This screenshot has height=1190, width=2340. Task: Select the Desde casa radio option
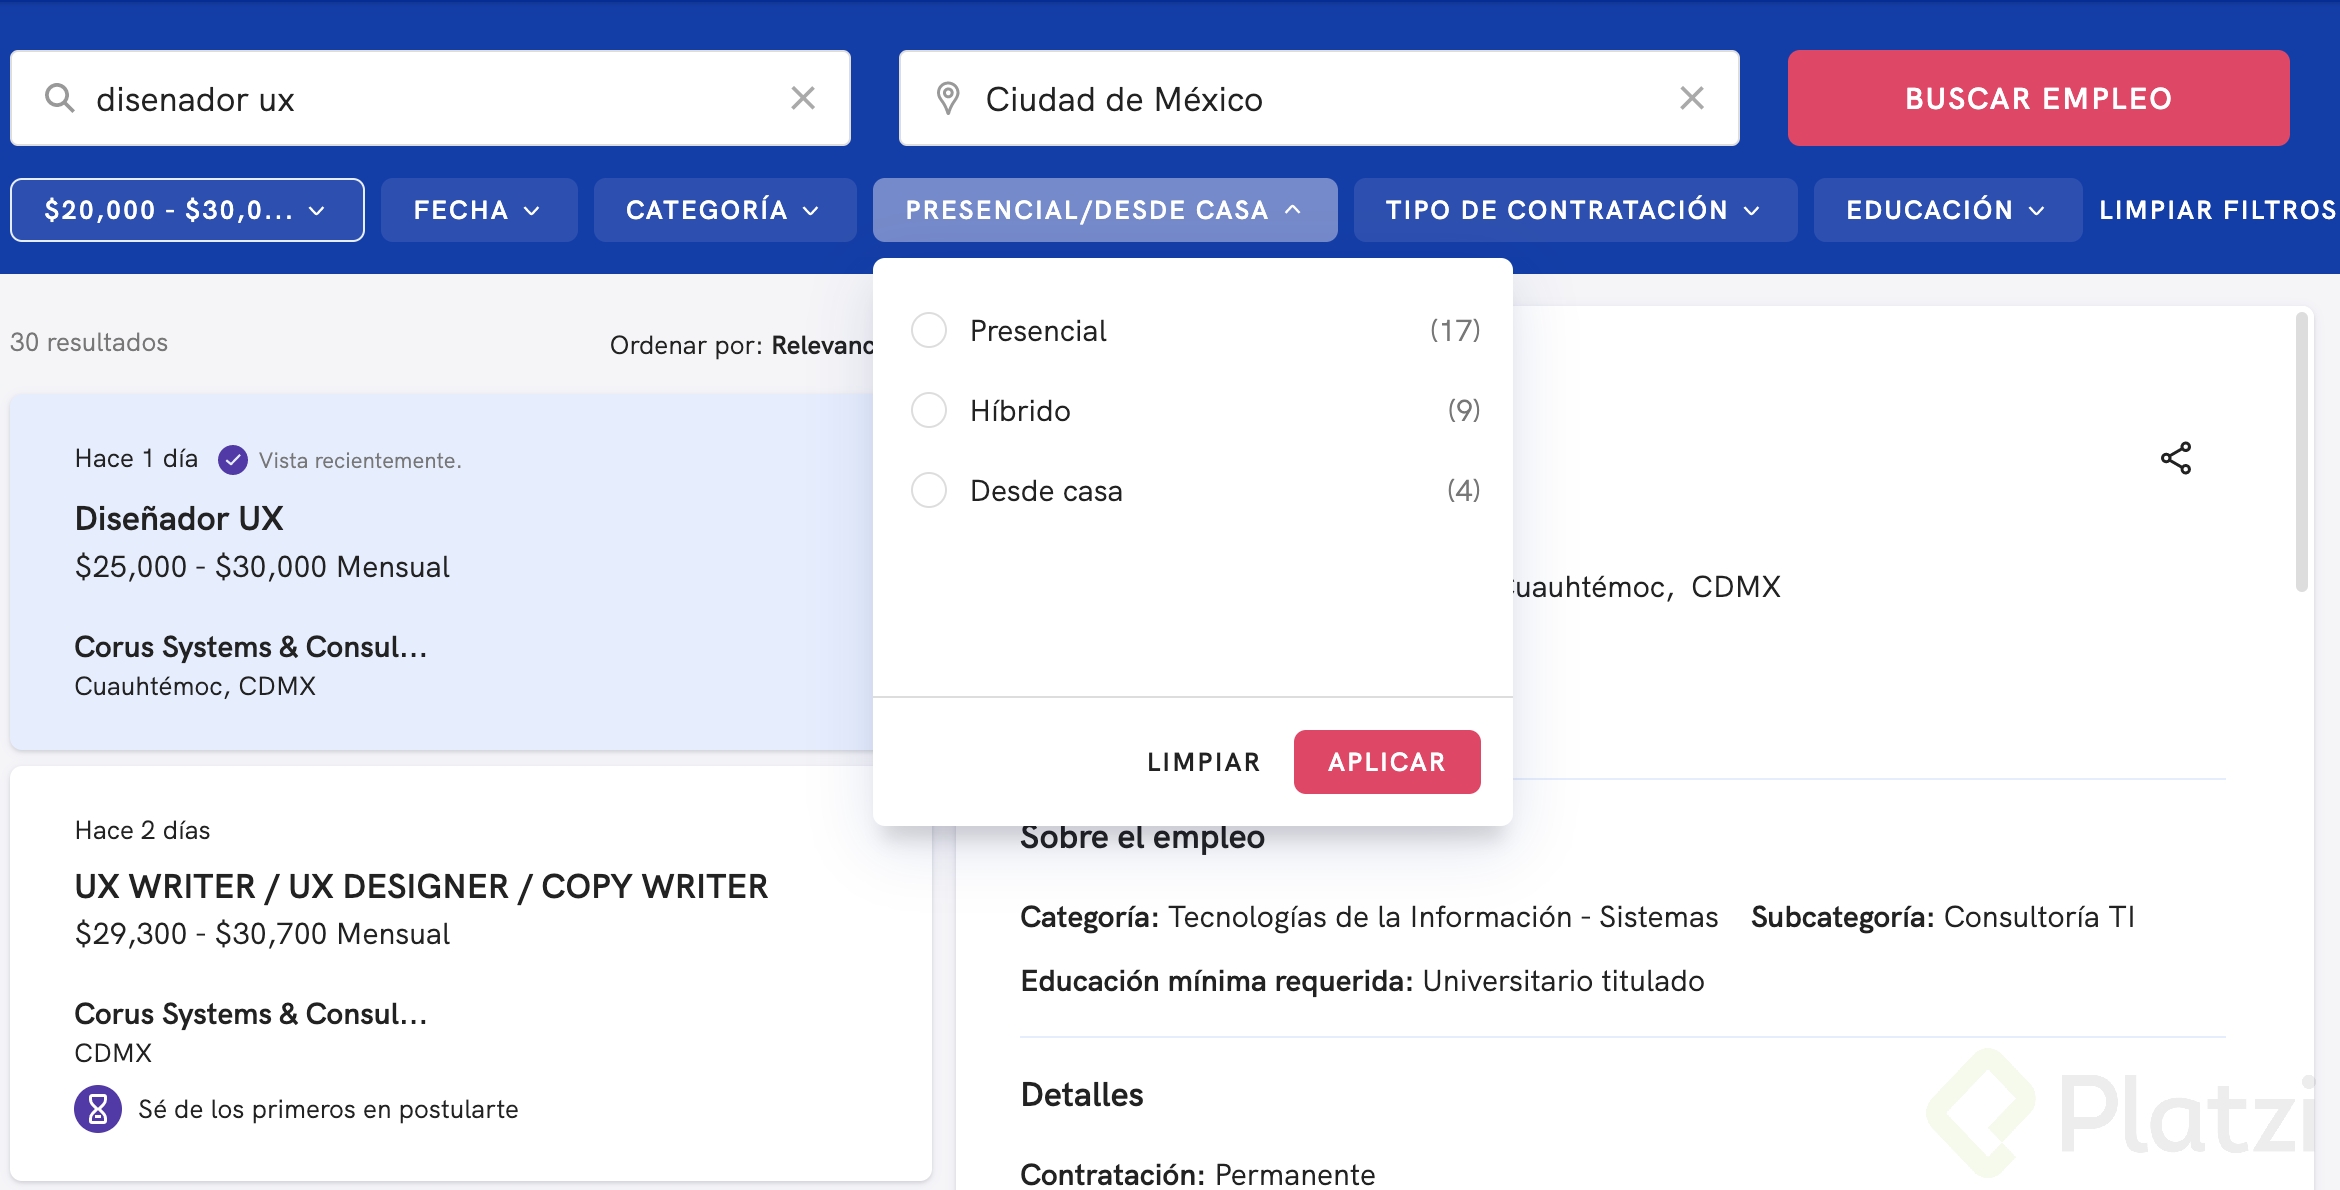point(929,490)
